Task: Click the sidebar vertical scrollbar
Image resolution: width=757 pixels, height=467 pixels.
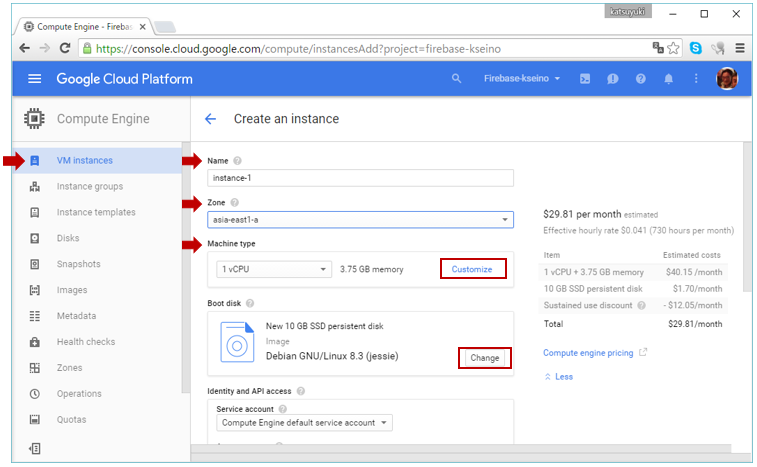Action: [184, 268]
